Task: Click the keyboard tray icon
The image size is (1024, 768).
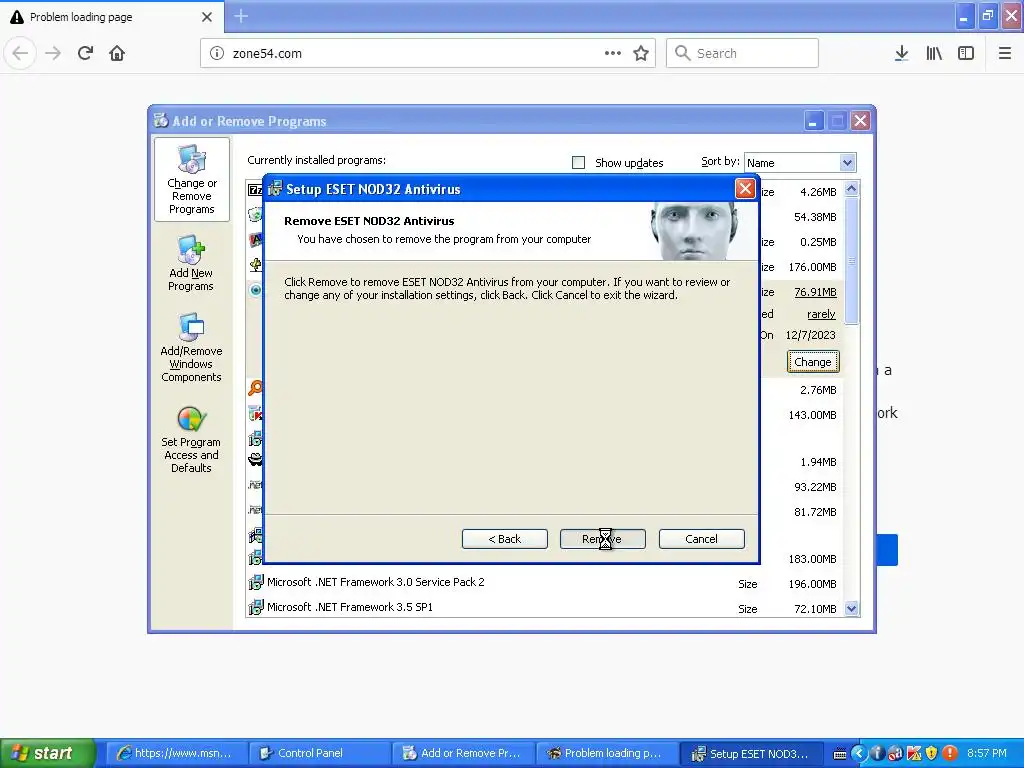Action: (840, 754)
